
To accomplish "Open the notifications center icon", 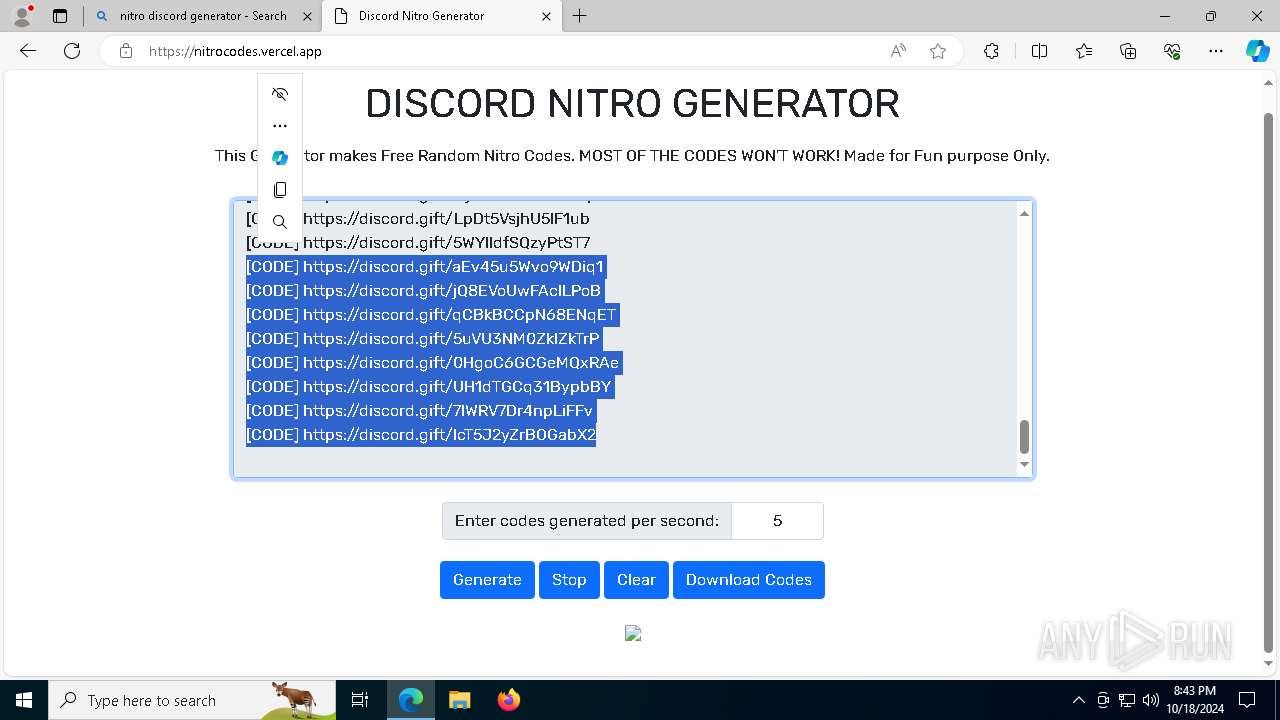I will pyautogui.click(x=1247, y=700).
